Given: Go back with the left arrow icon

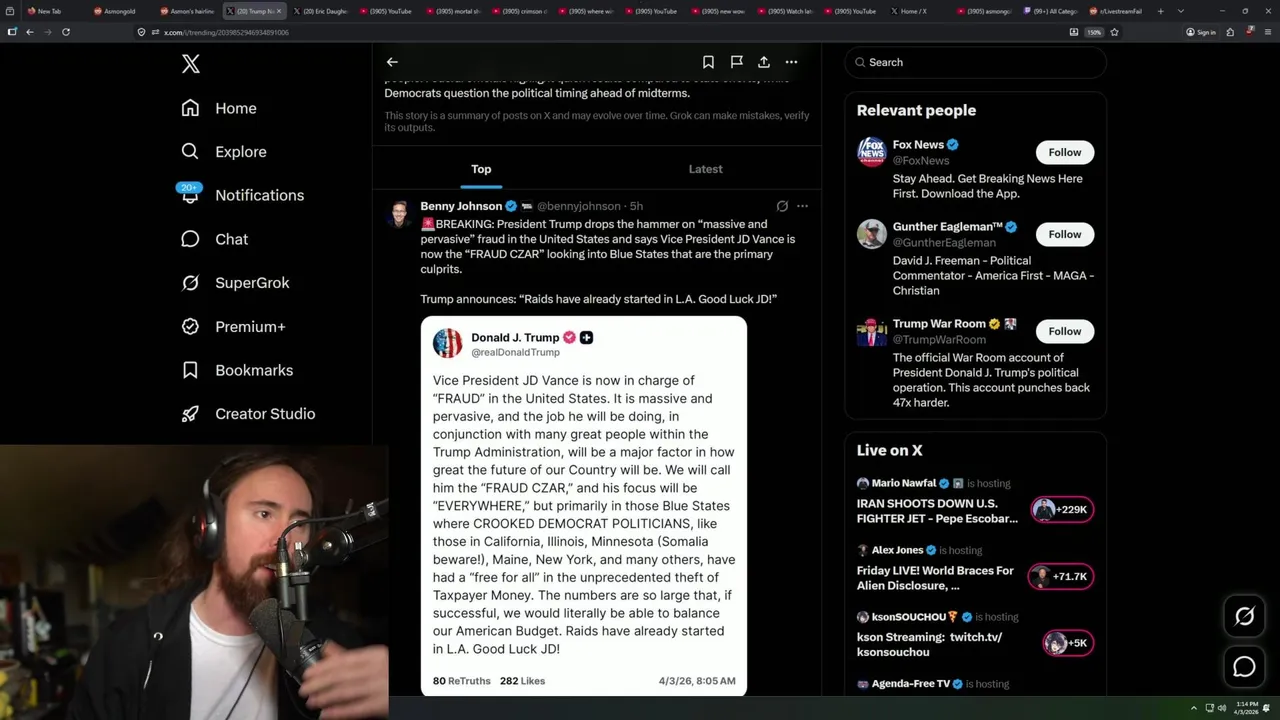Looking at the screenshot, I should [x=392, y=62].
